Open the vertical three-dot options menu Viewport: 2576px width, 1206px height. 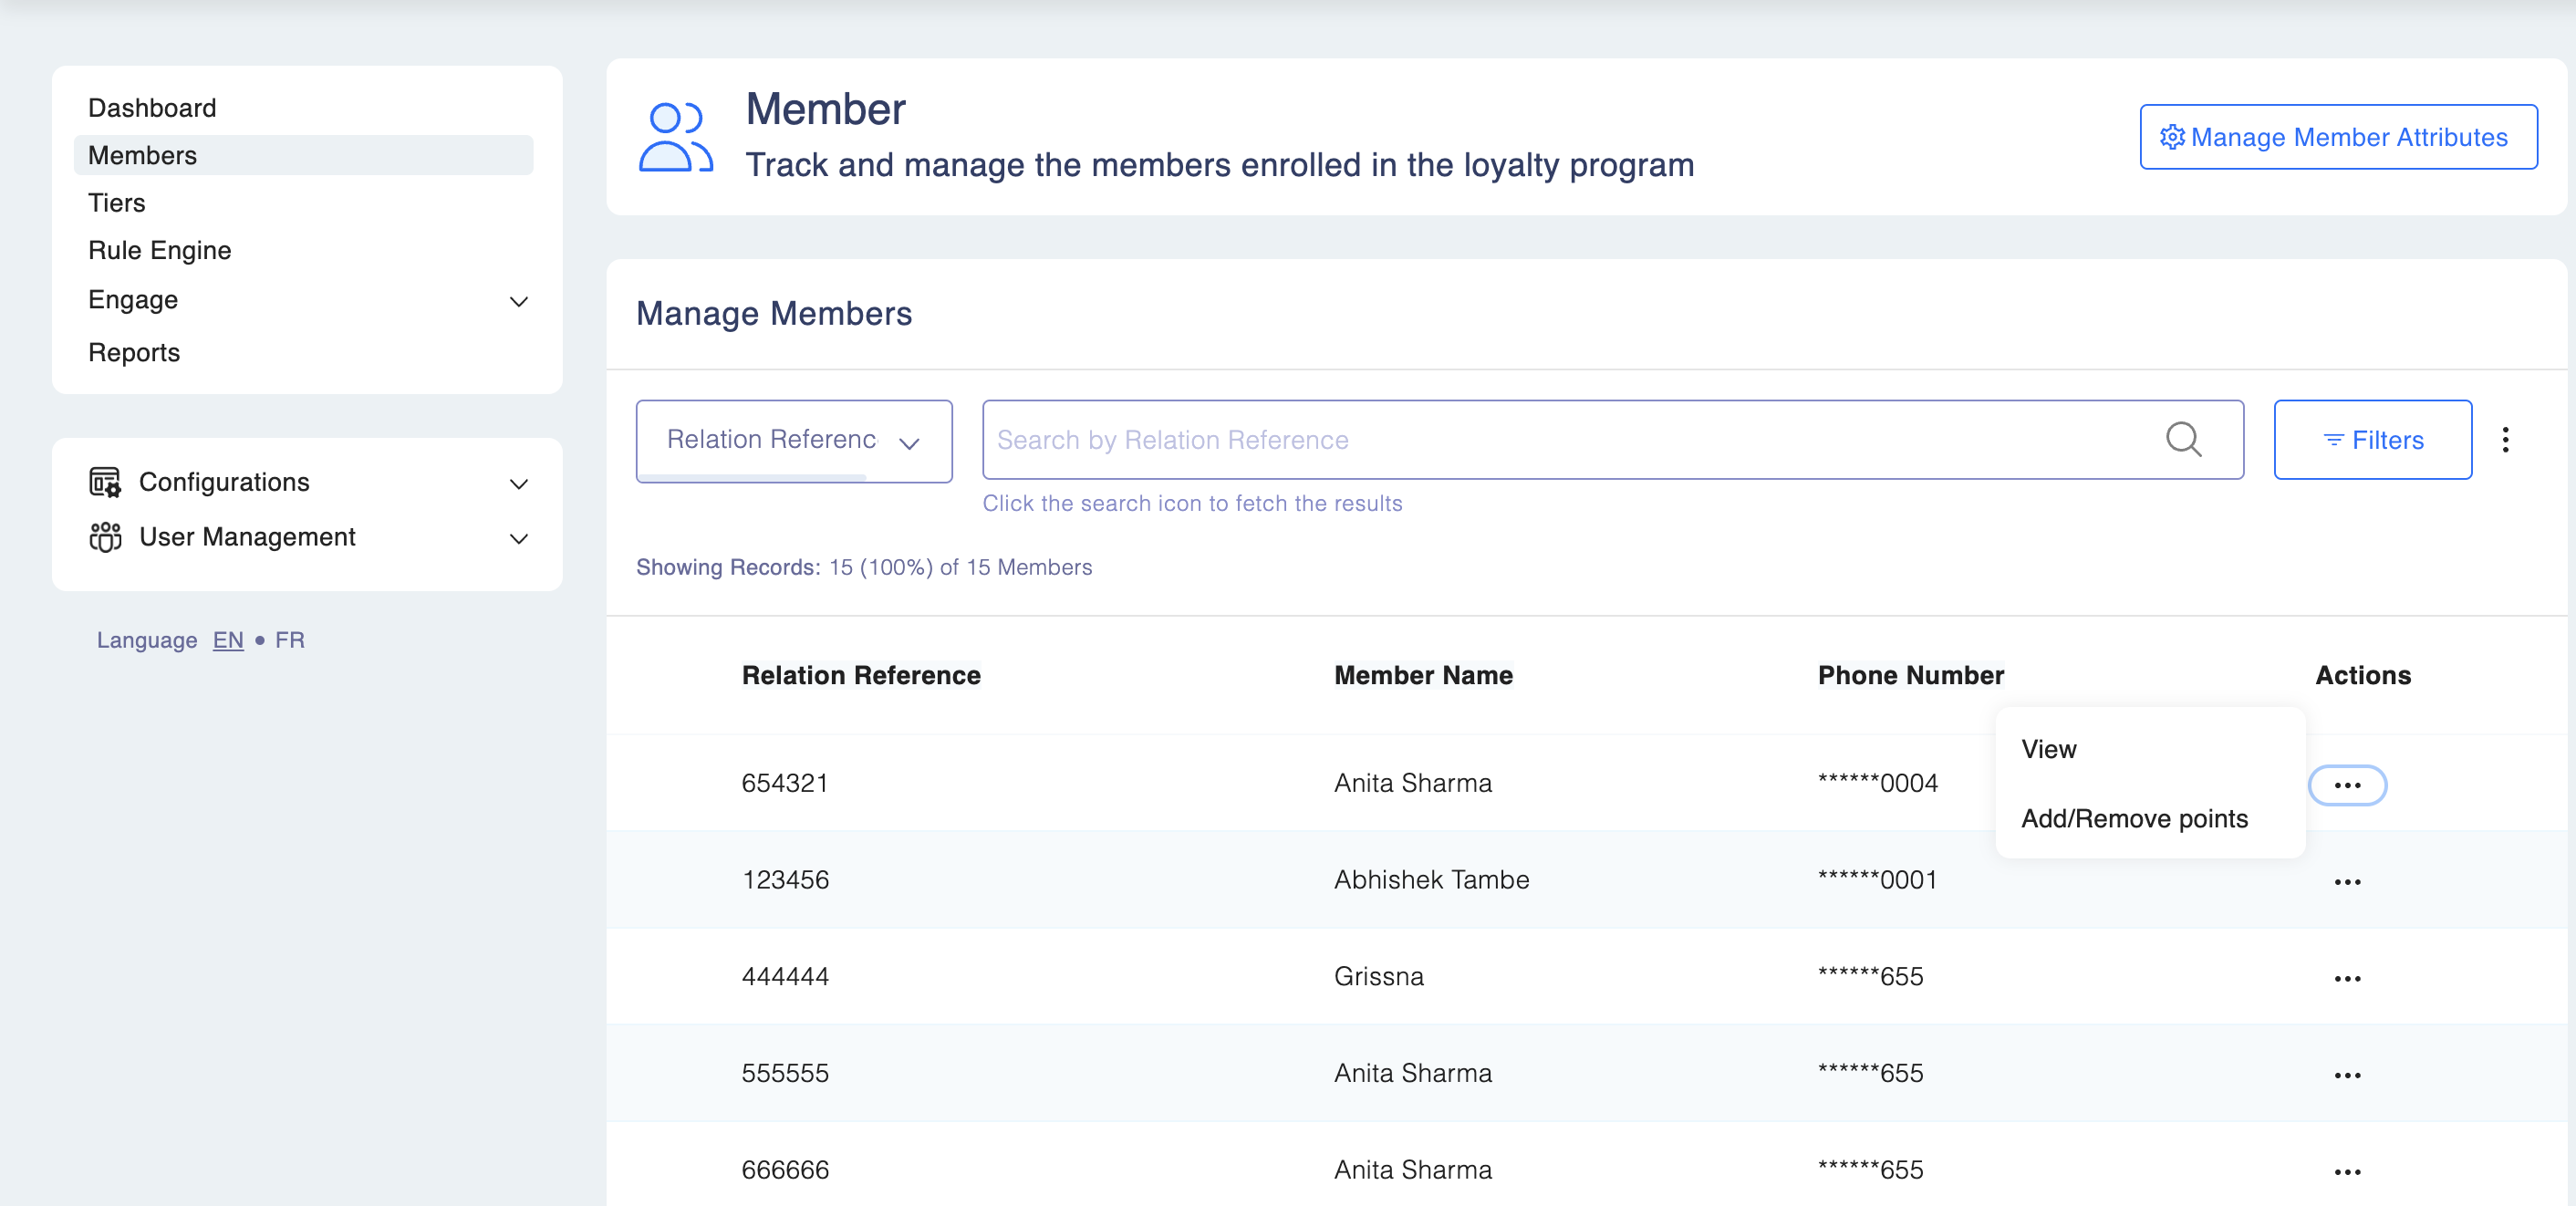coord(2504,440)
